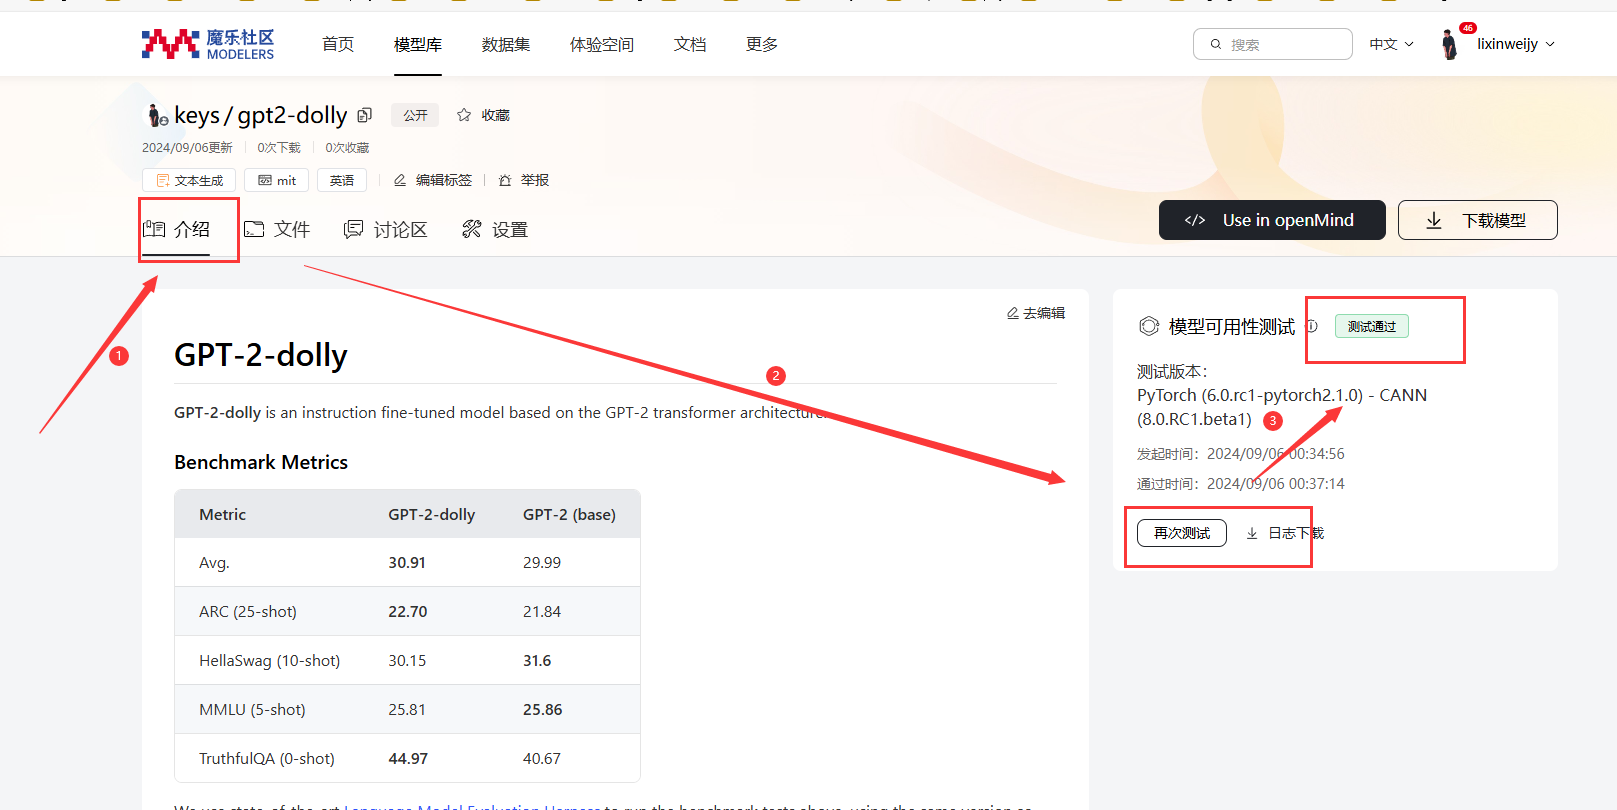Image resolution: width=1617 pixels, height=810 pixels.
Task: Open the 更多 navigation menu
Action: pyautogui.click(x=761, y=44)
